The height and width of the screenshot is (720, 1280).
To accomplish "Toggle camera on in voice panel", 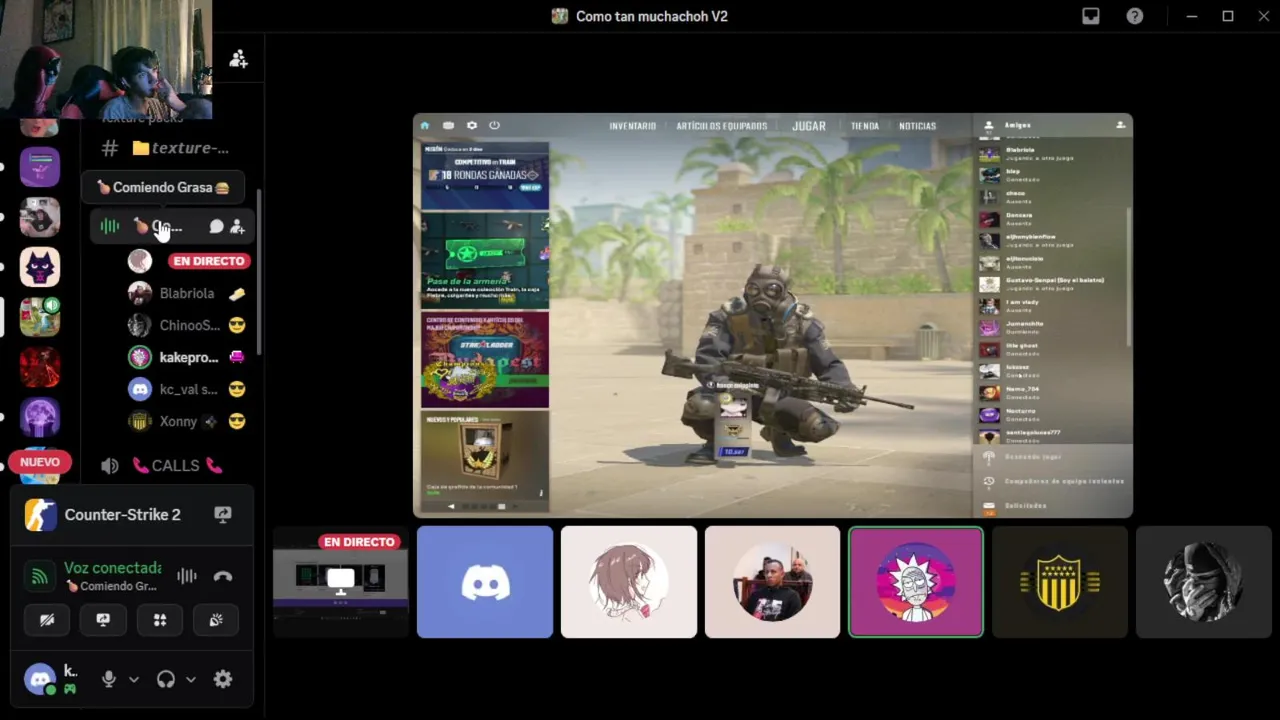I will [x=47, y=620].
